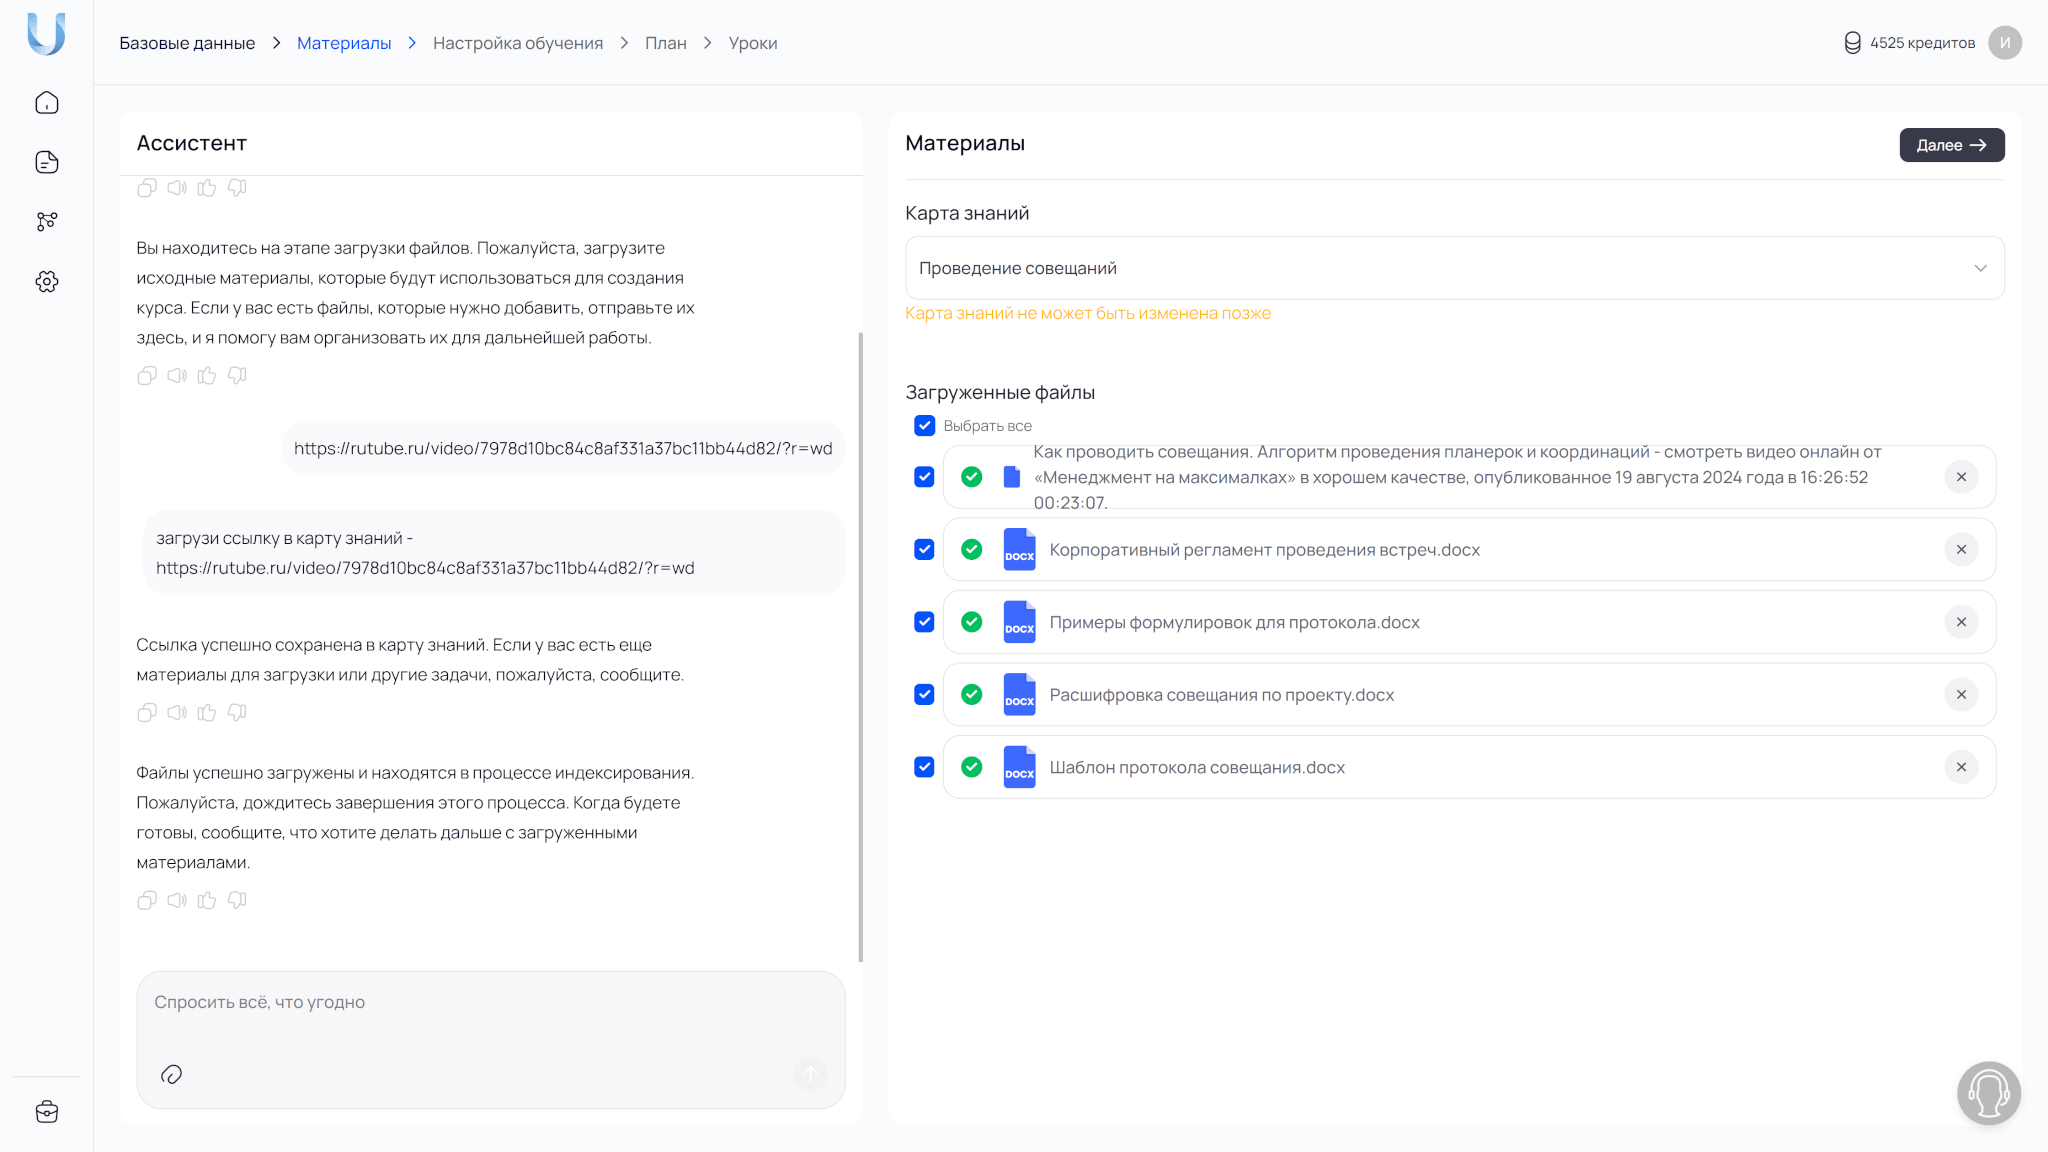Screen dimensions: 2048x1152
Task: Toggle the 'Выбрать все' checkbox
Action: (x=924, y=426)
